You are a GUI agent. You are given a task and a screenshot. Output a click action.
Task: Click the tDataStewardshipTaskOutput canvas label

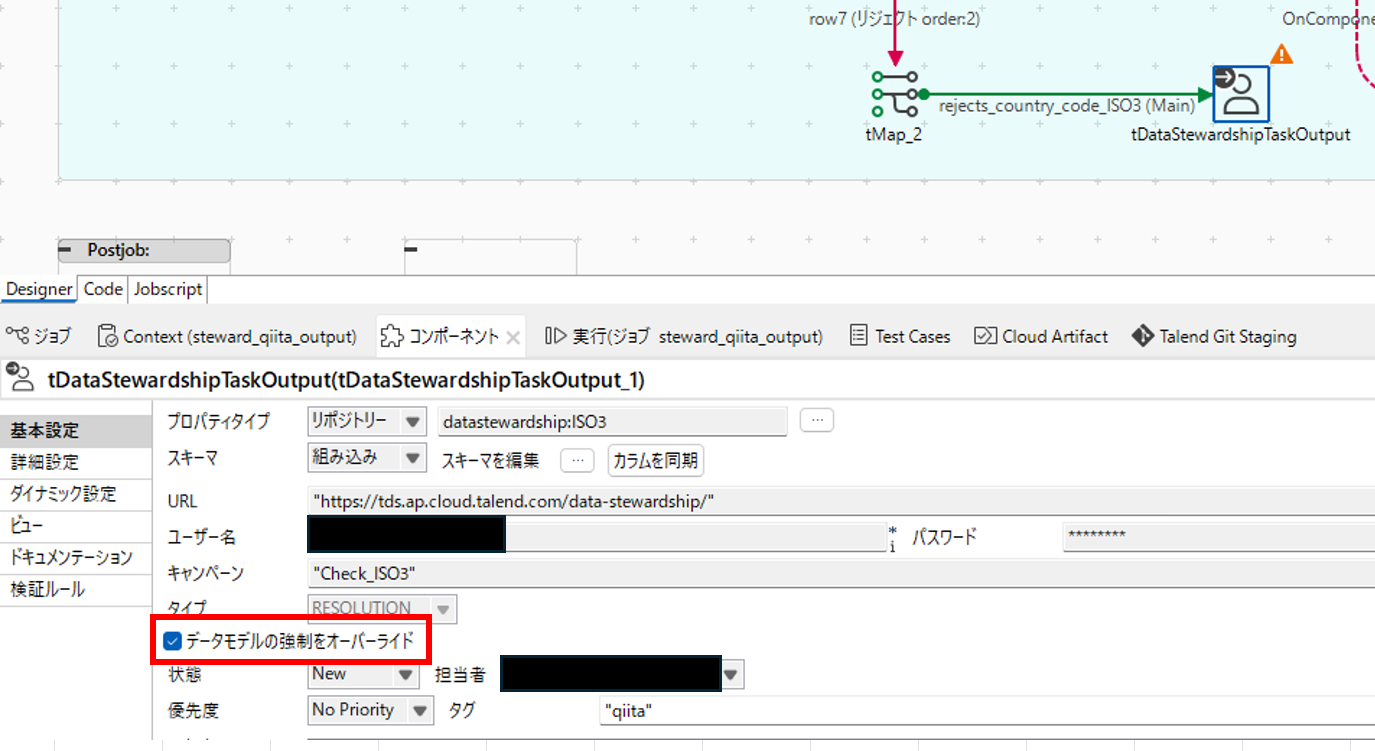point(1241,134)
